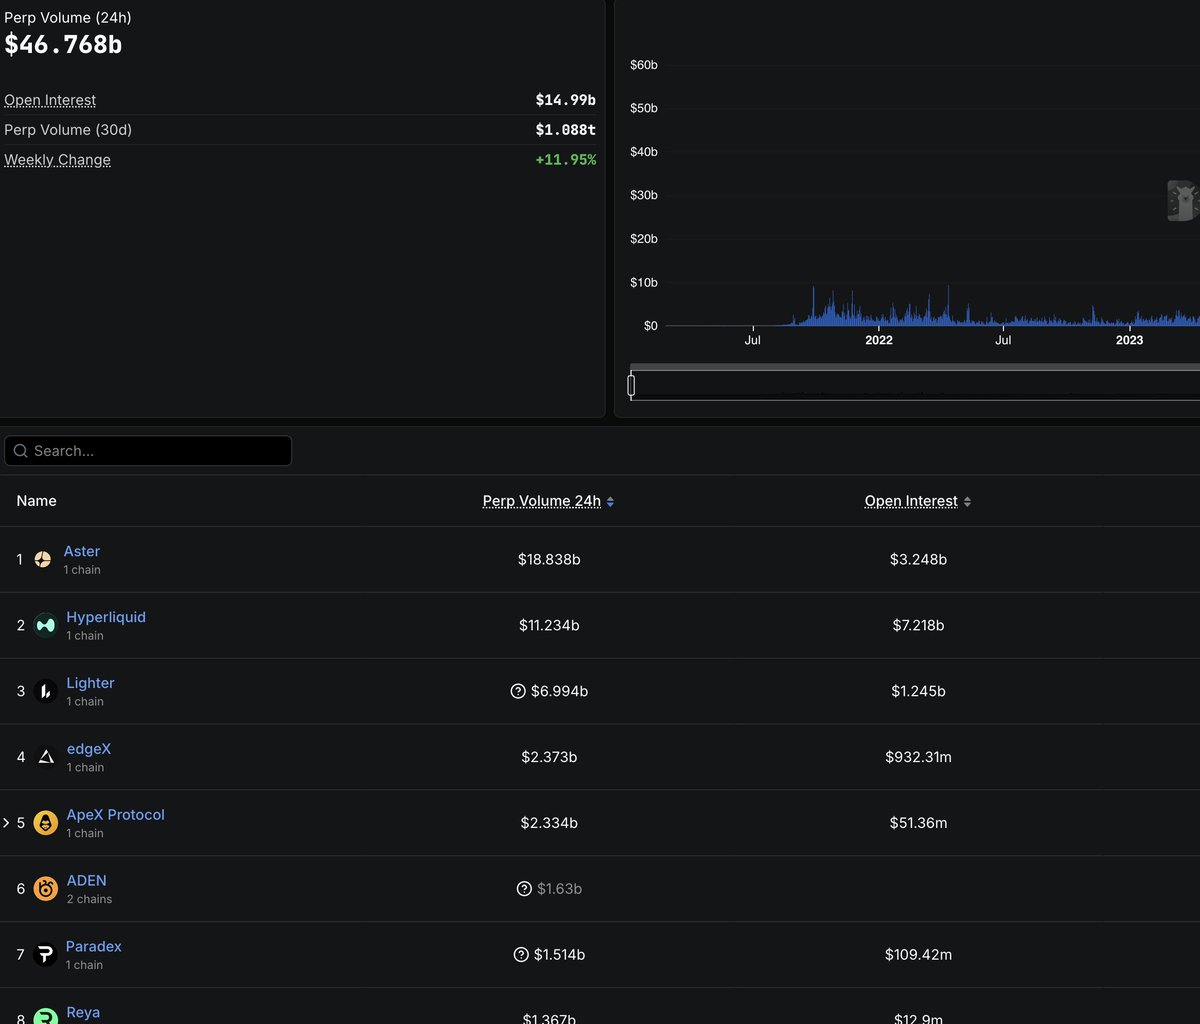Open the Aster protocol link
The width and height of the screenshot is (1200, 1024).
pos(82,551)
